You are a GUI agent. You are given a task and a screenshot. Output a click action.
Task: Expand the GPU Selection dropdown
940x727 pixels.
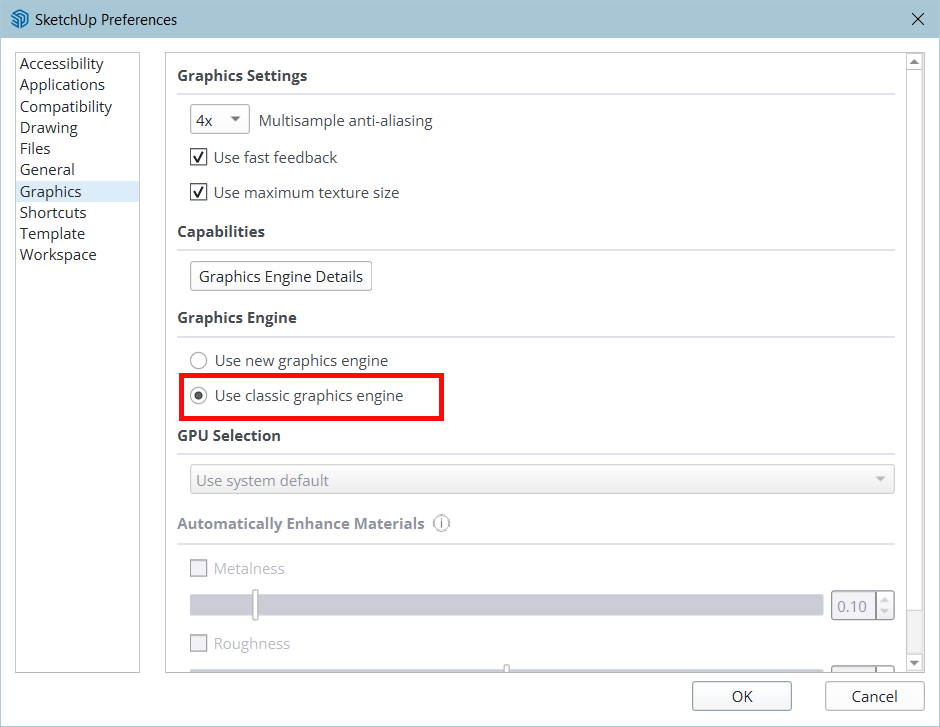coord(542,479)
